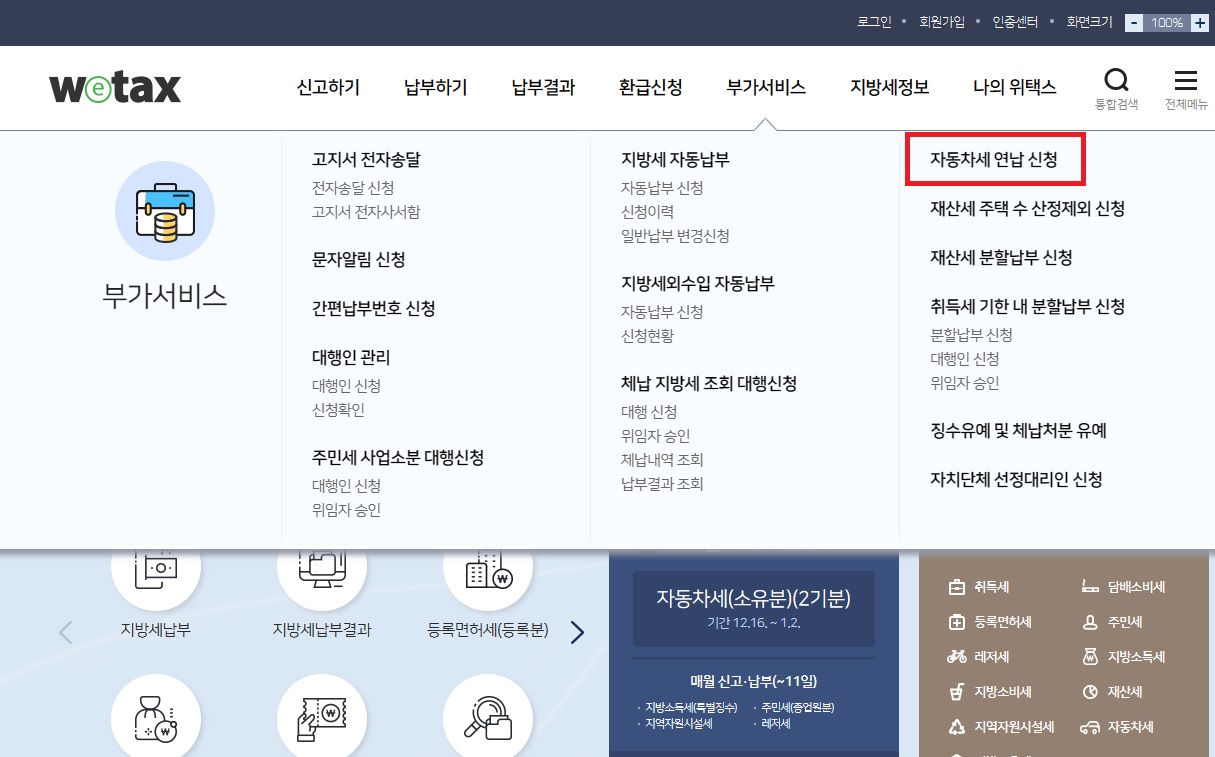Expand the next banner arrow chevron

pyautogui.click(x=577, y=632)
